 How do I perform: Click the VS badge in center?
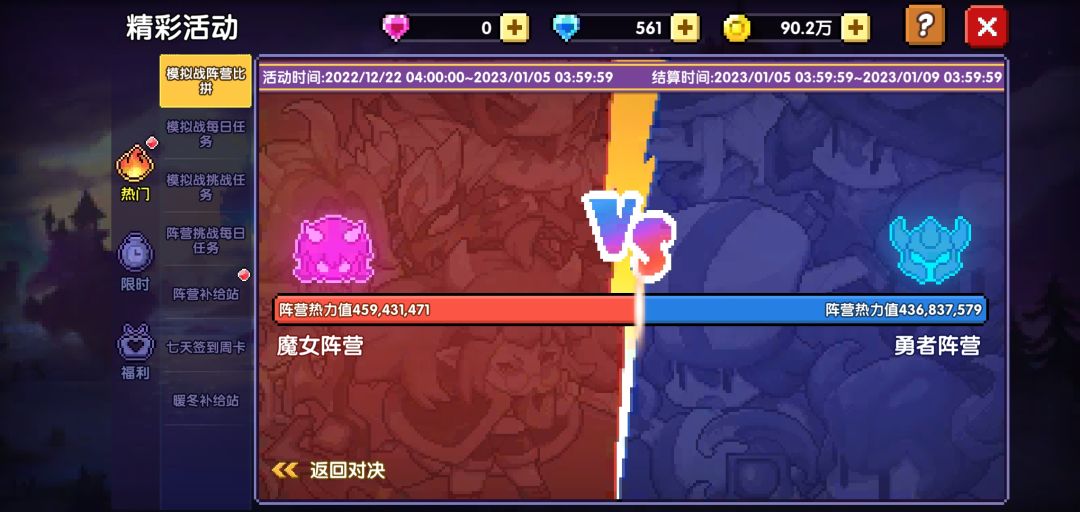628,236
